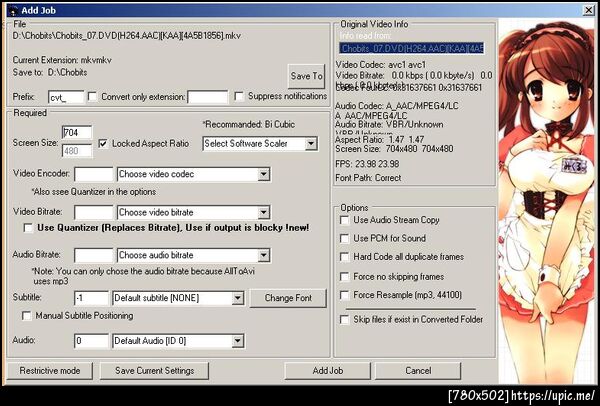Screen dimensions: 600x406
Task: Enable Use Audio Stream Copy
Action: point(344,220)
